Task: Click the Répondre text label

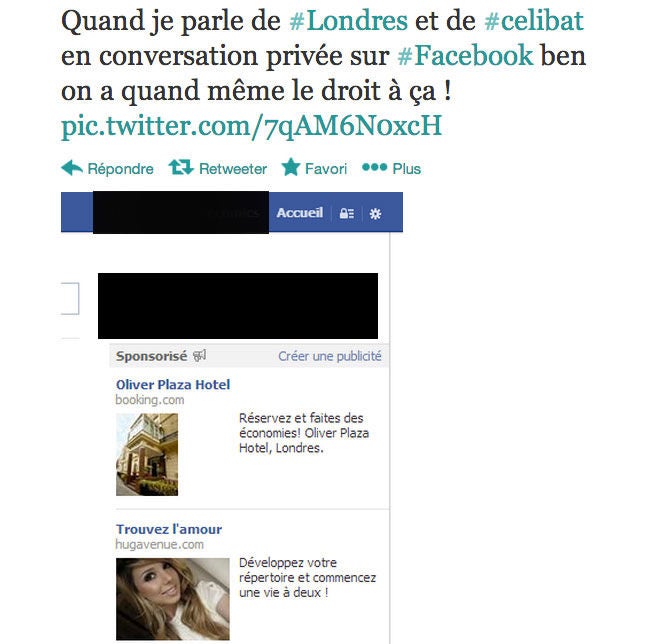Action: pyautogui.click(x=121, y=168)
